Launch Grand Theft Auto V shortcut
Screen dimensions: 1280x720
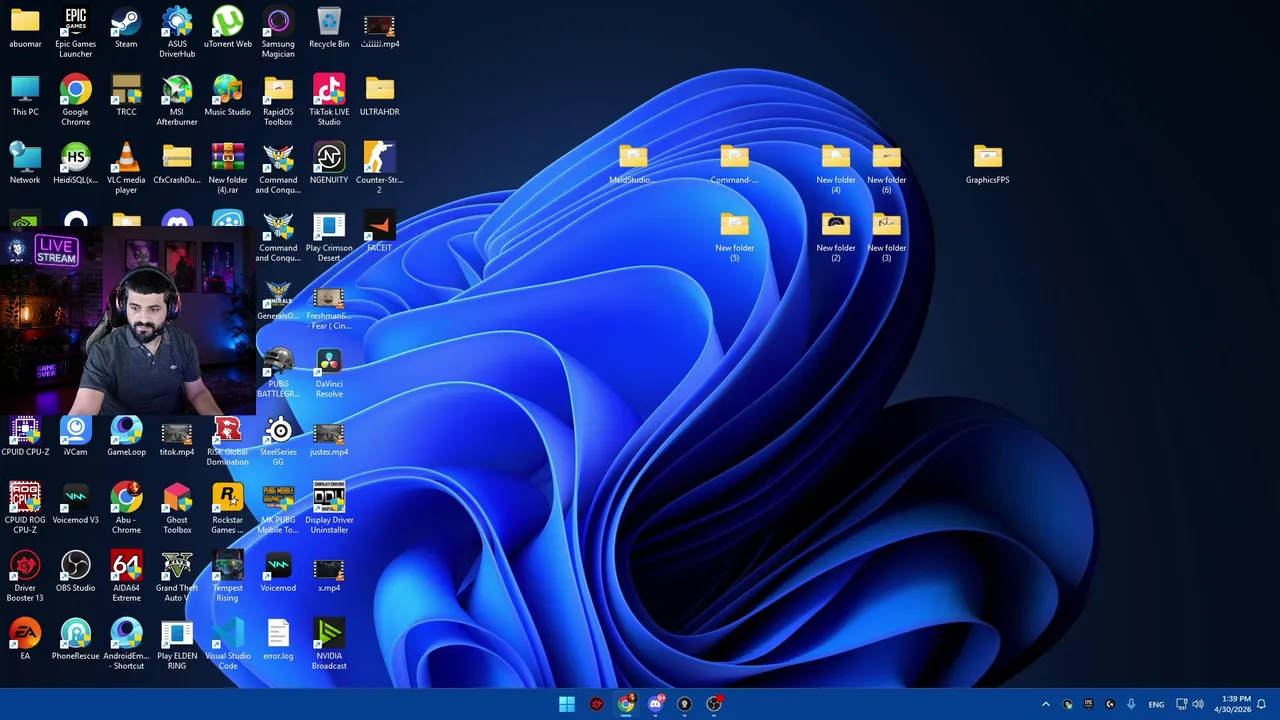coord(177,577)
